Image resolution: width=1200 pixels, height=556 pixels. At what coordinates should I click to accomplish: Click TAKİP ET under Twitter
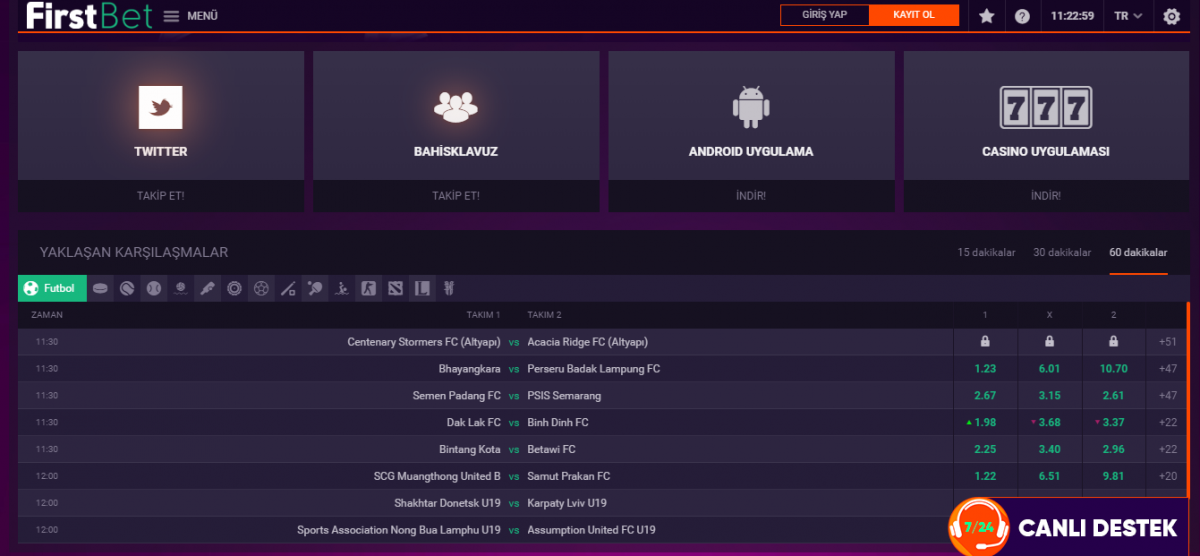click(x=161, y=196)
